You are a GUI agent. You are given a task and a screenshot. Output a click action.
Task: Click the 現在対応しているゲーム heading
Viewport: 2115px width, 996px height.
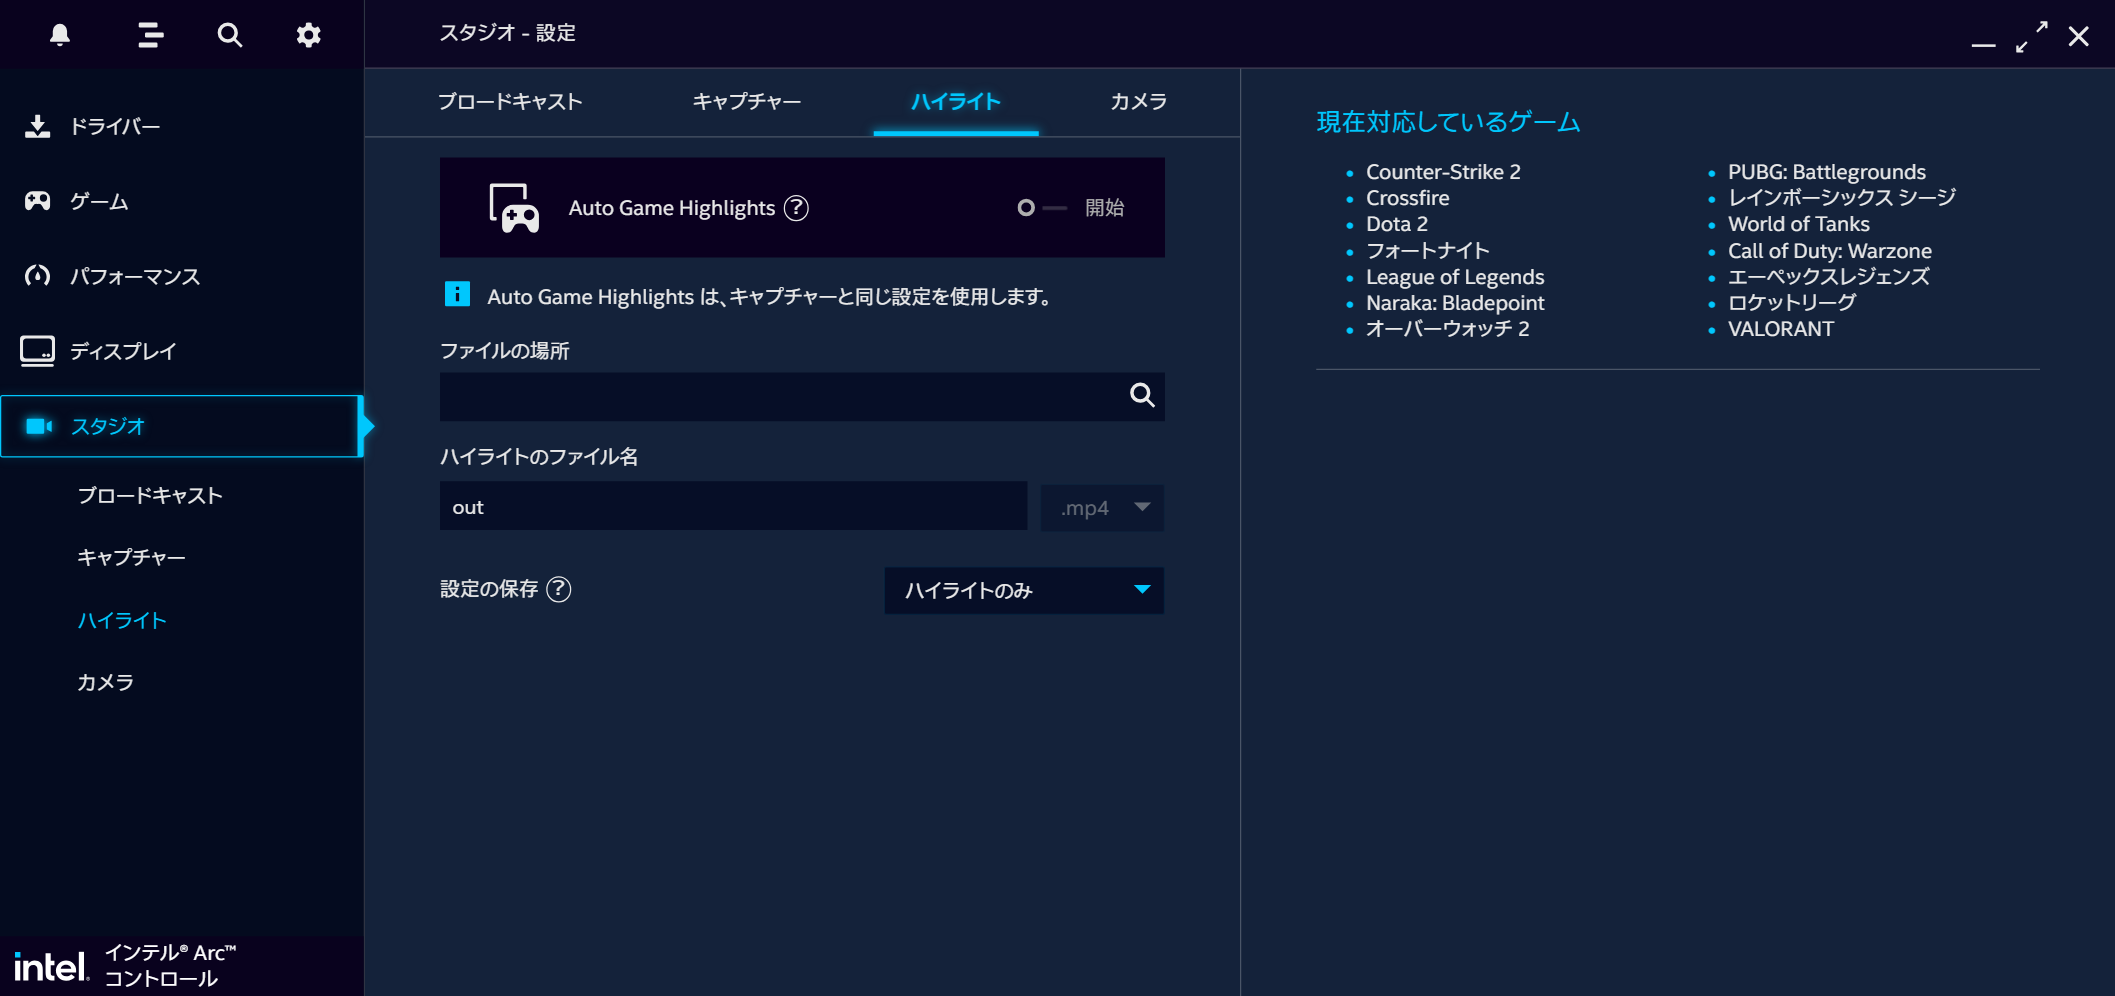tap(1448, 122)
